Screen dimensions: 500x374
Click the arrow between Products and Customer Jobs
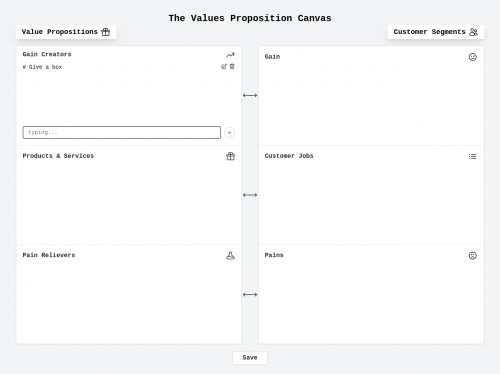pos(250,195)
